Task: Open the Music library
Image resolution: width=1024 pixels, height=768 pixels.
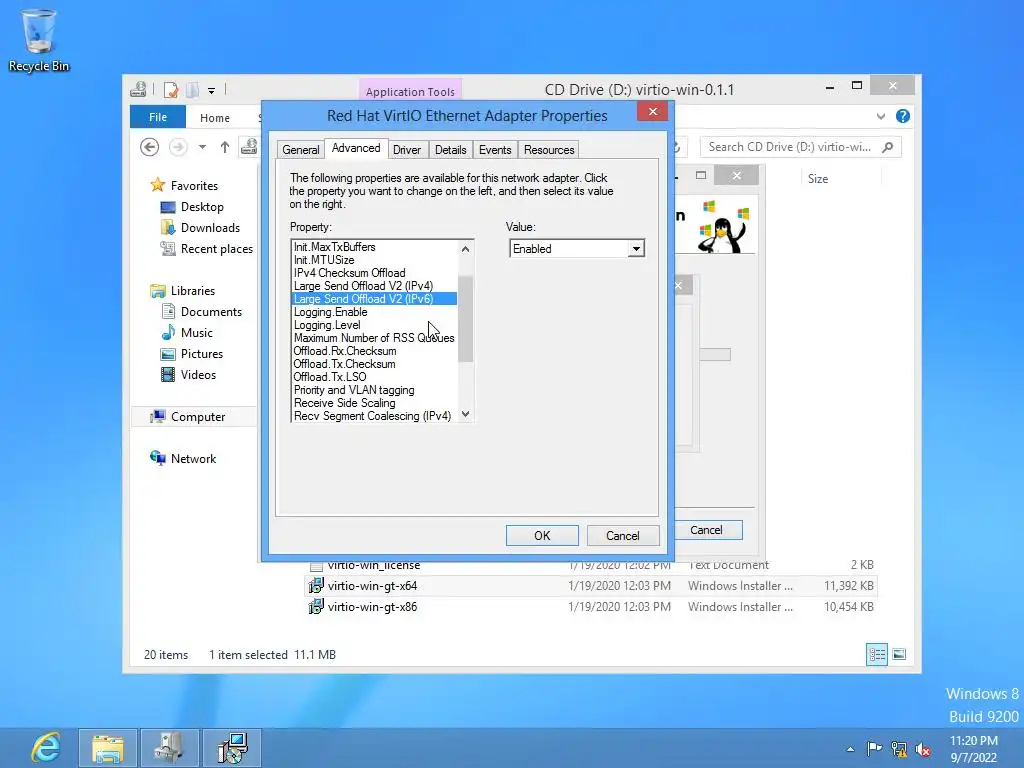Action: tap(197, 332)
